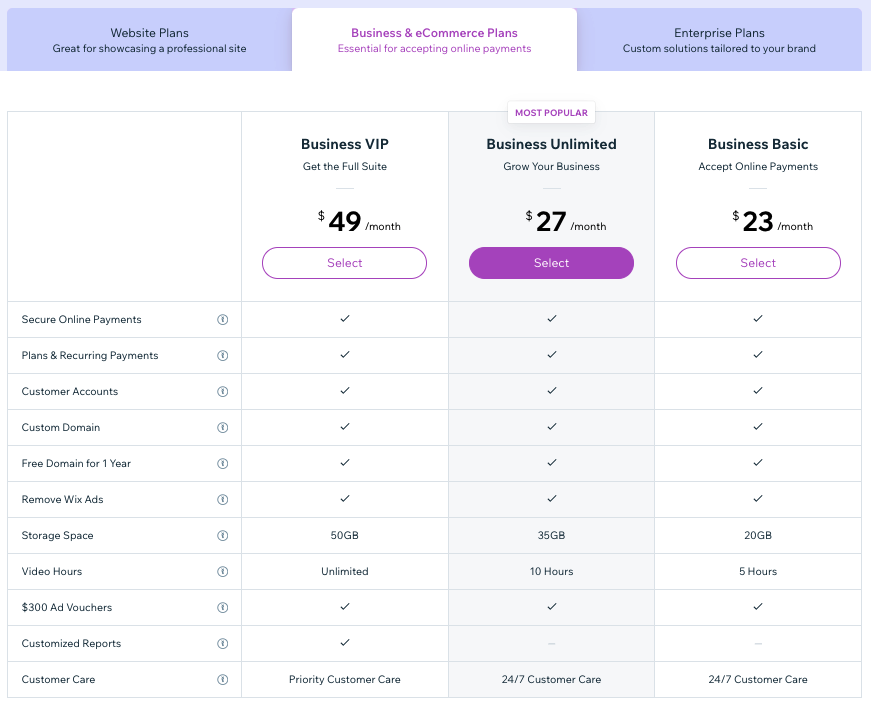Select the Business VIP plan
The height and width of the screenshot is (706, 871).
pyautogui.click(x=344, y=263)
